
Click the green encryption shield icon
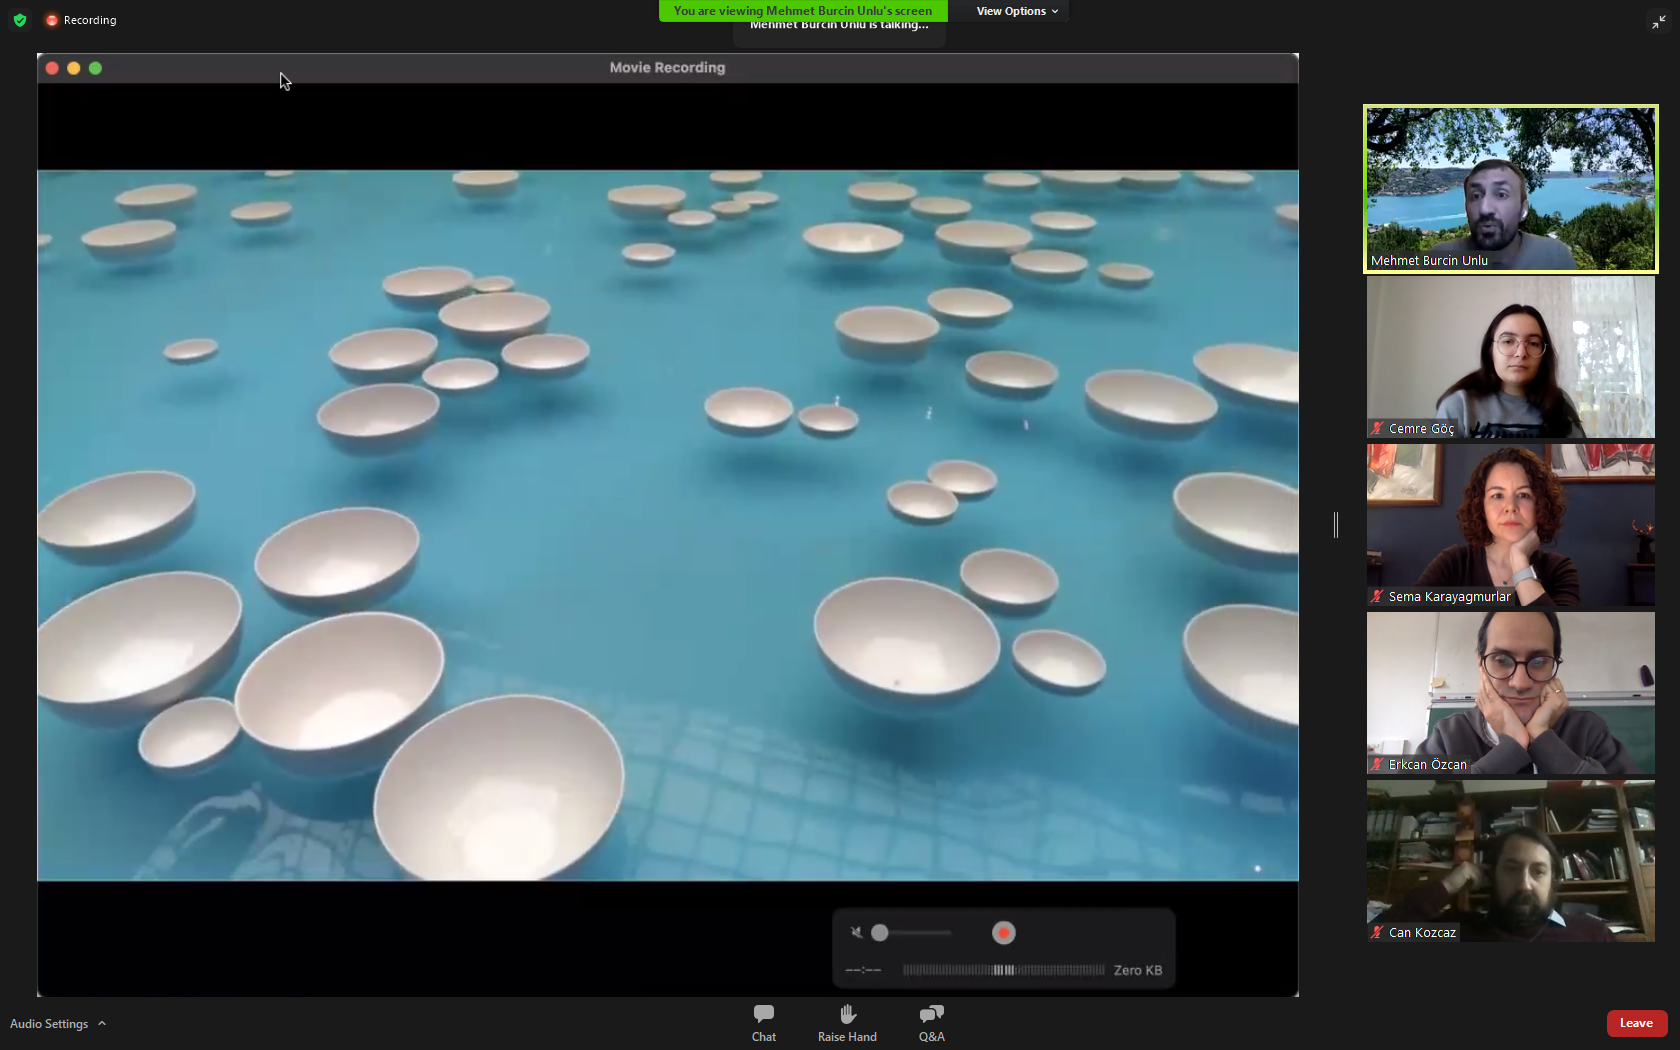[20, 20]
